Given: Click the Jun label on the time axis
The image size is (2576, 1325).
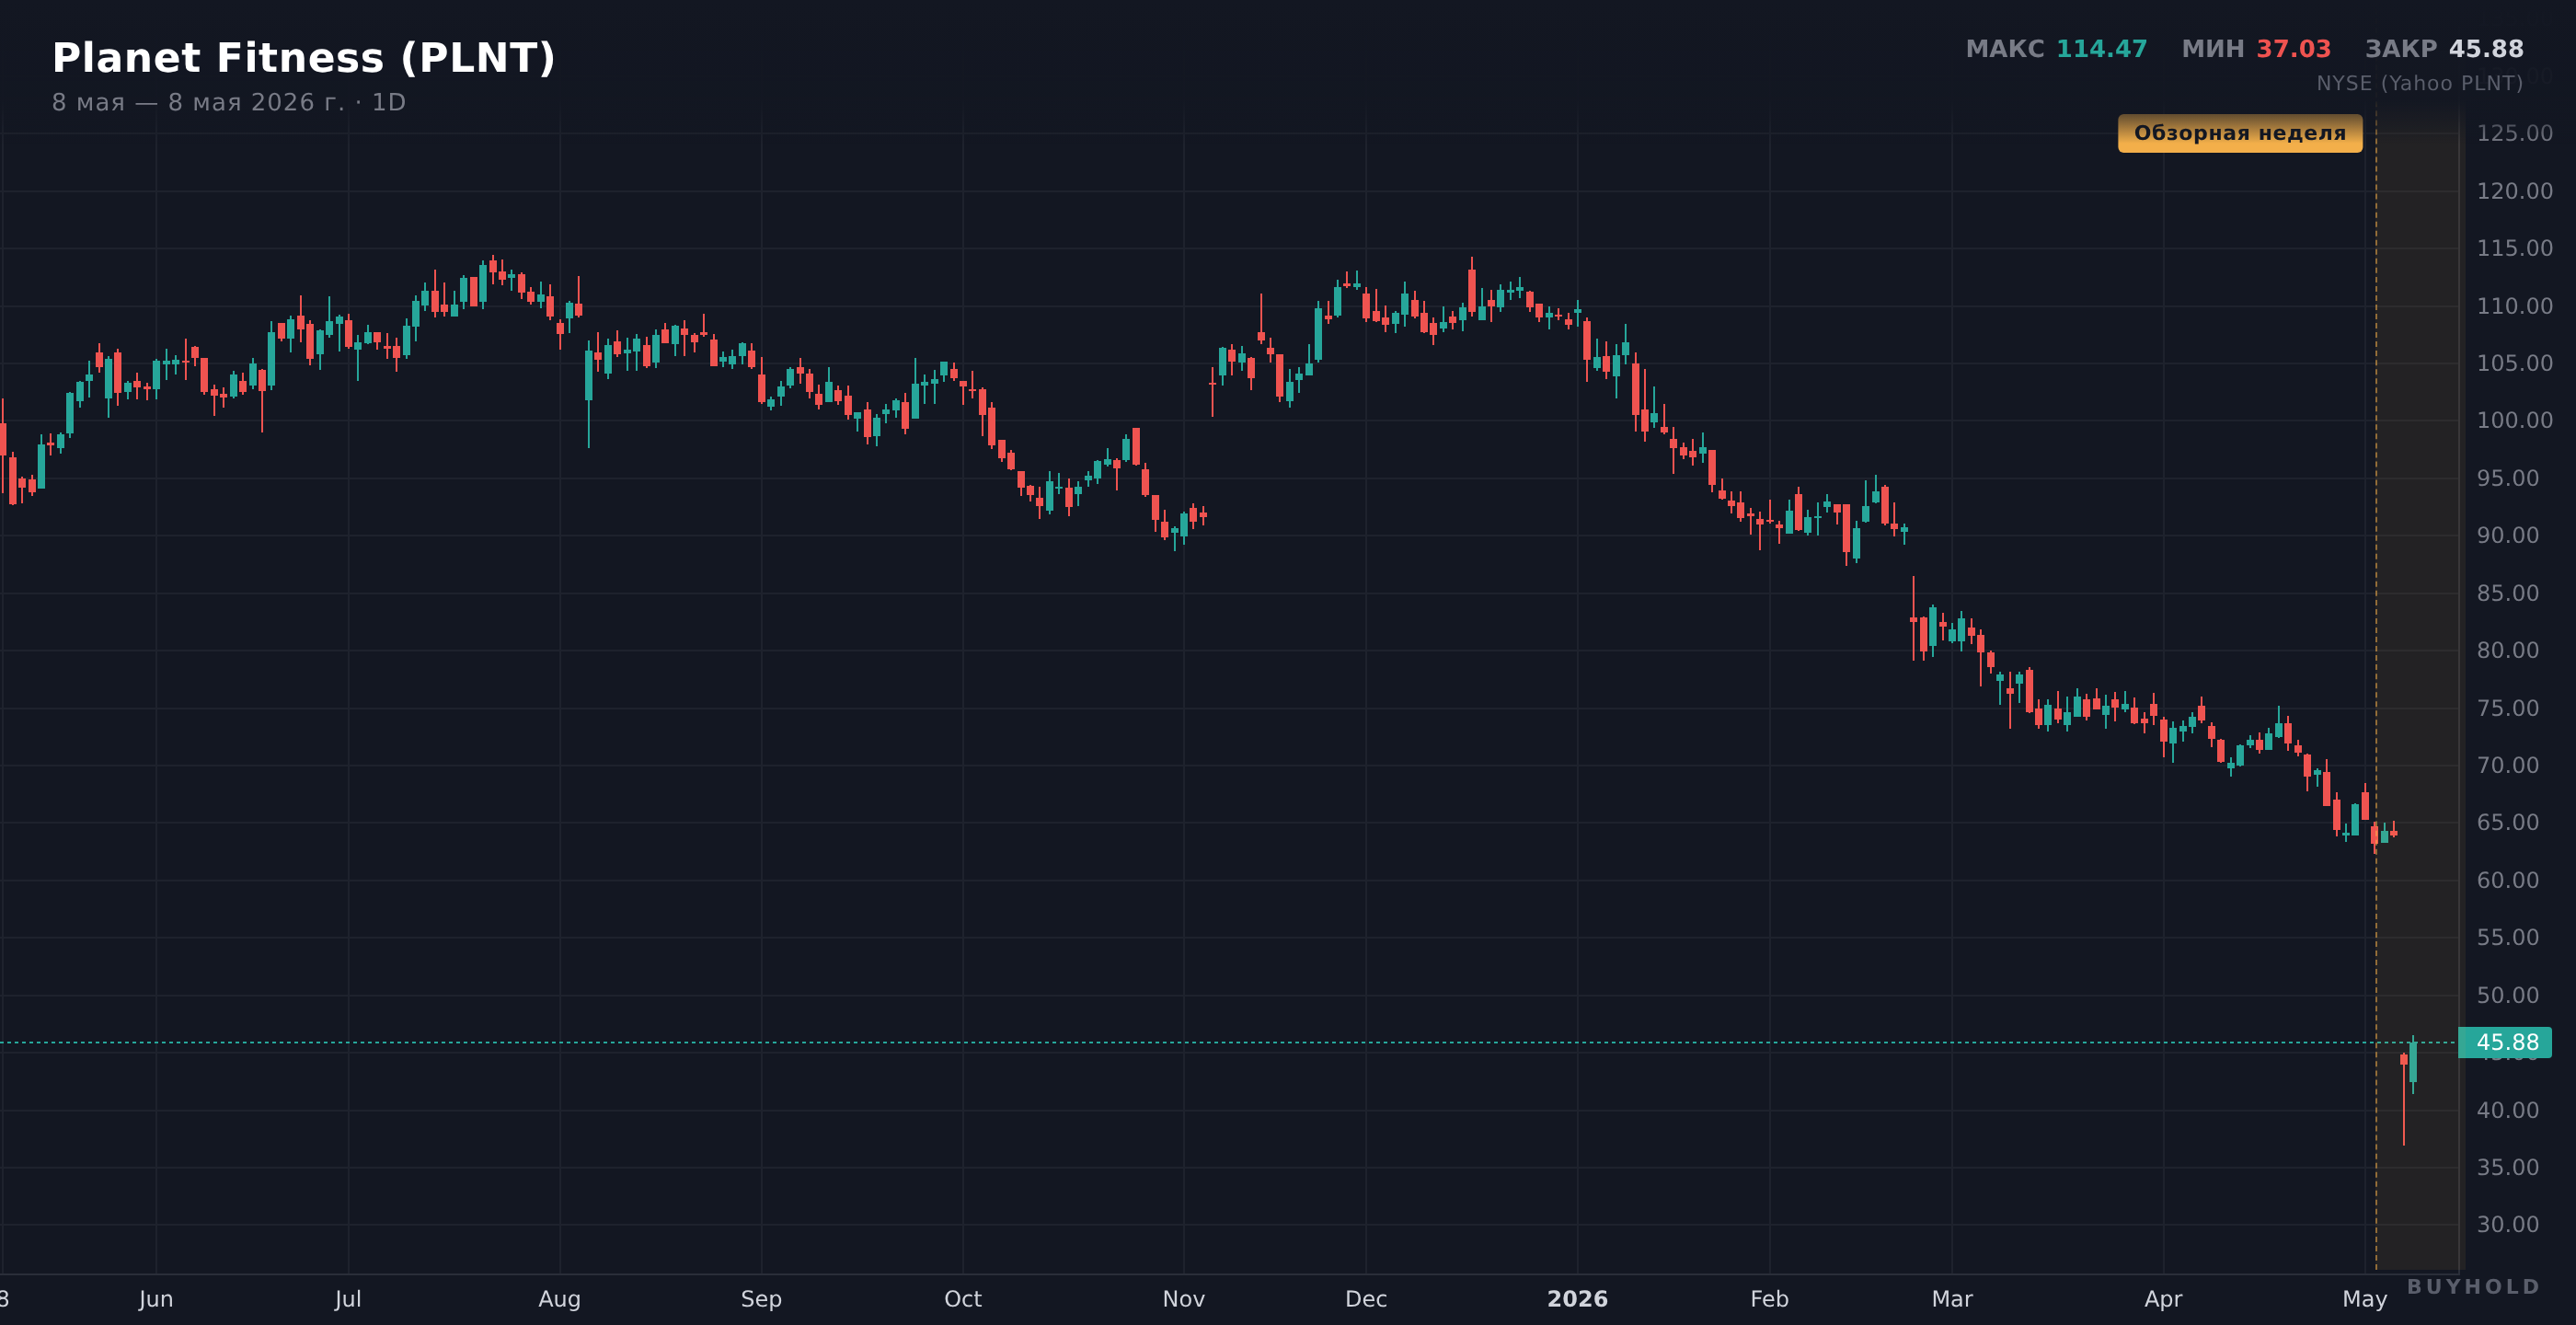Looking at the screenshot, I should (156, 1299).
